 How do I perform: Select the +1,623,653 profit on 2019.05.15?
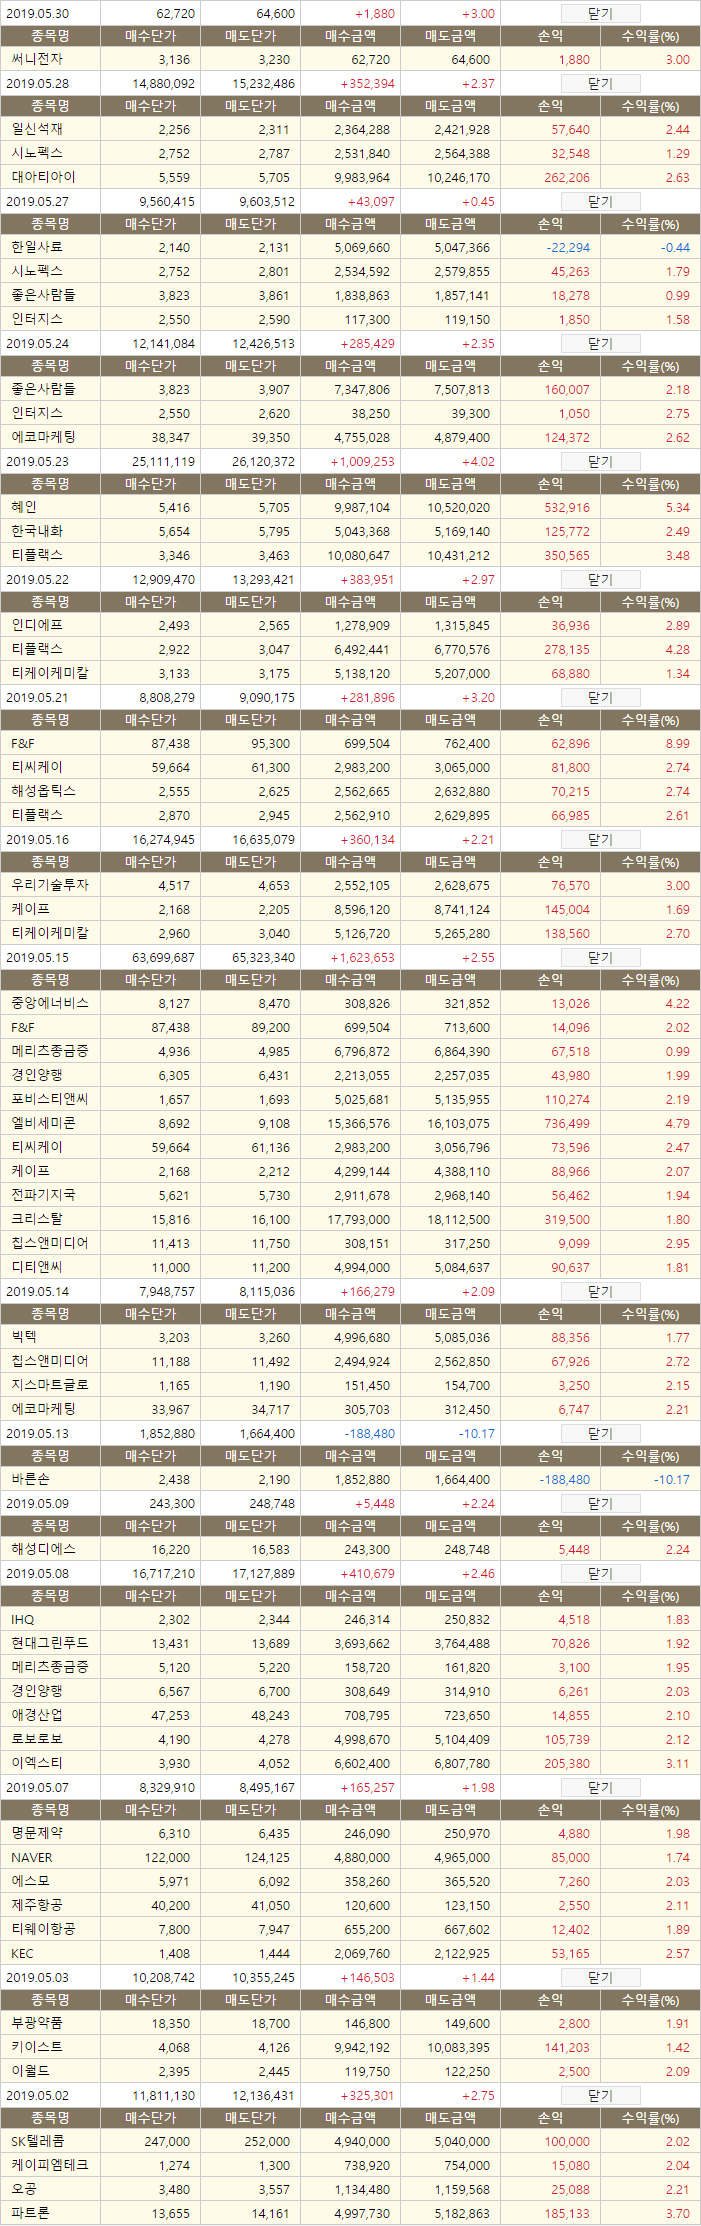tap(363, 958)
